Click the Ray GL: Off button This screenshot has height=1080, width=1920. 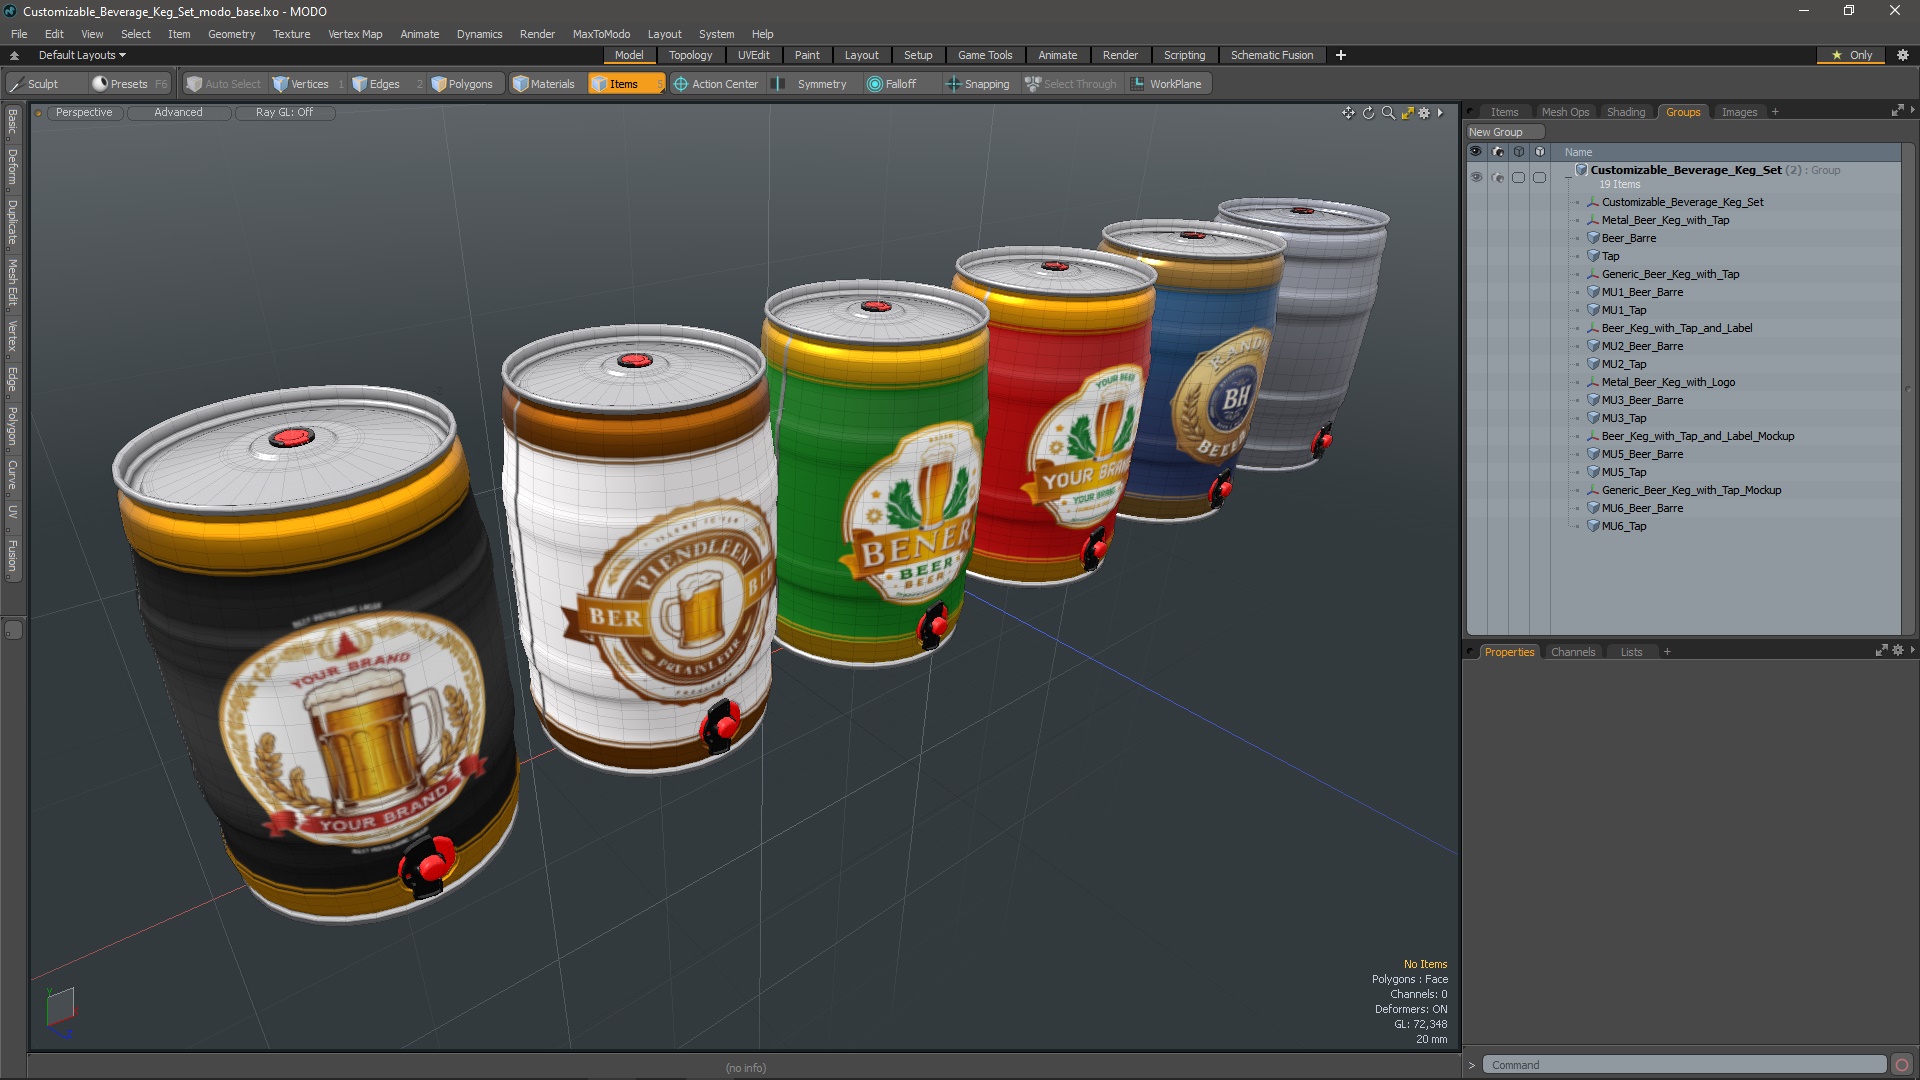click(284, 112)
